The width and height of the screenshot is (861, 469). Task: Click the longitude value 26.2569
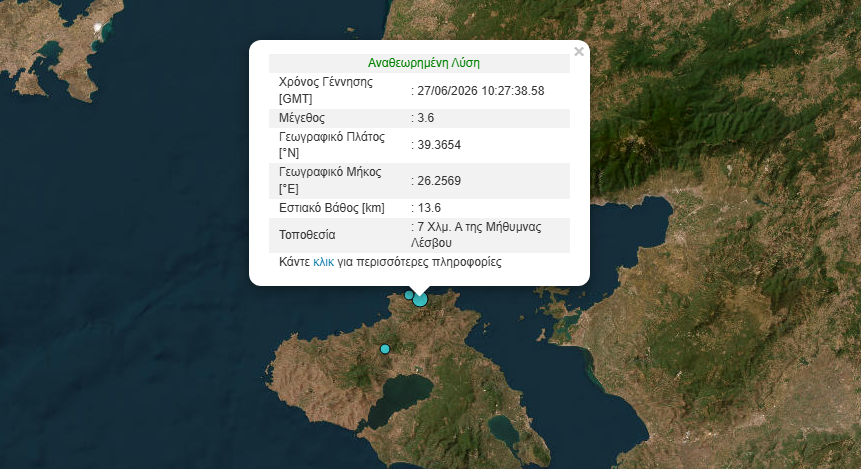[x=439, y=181]
